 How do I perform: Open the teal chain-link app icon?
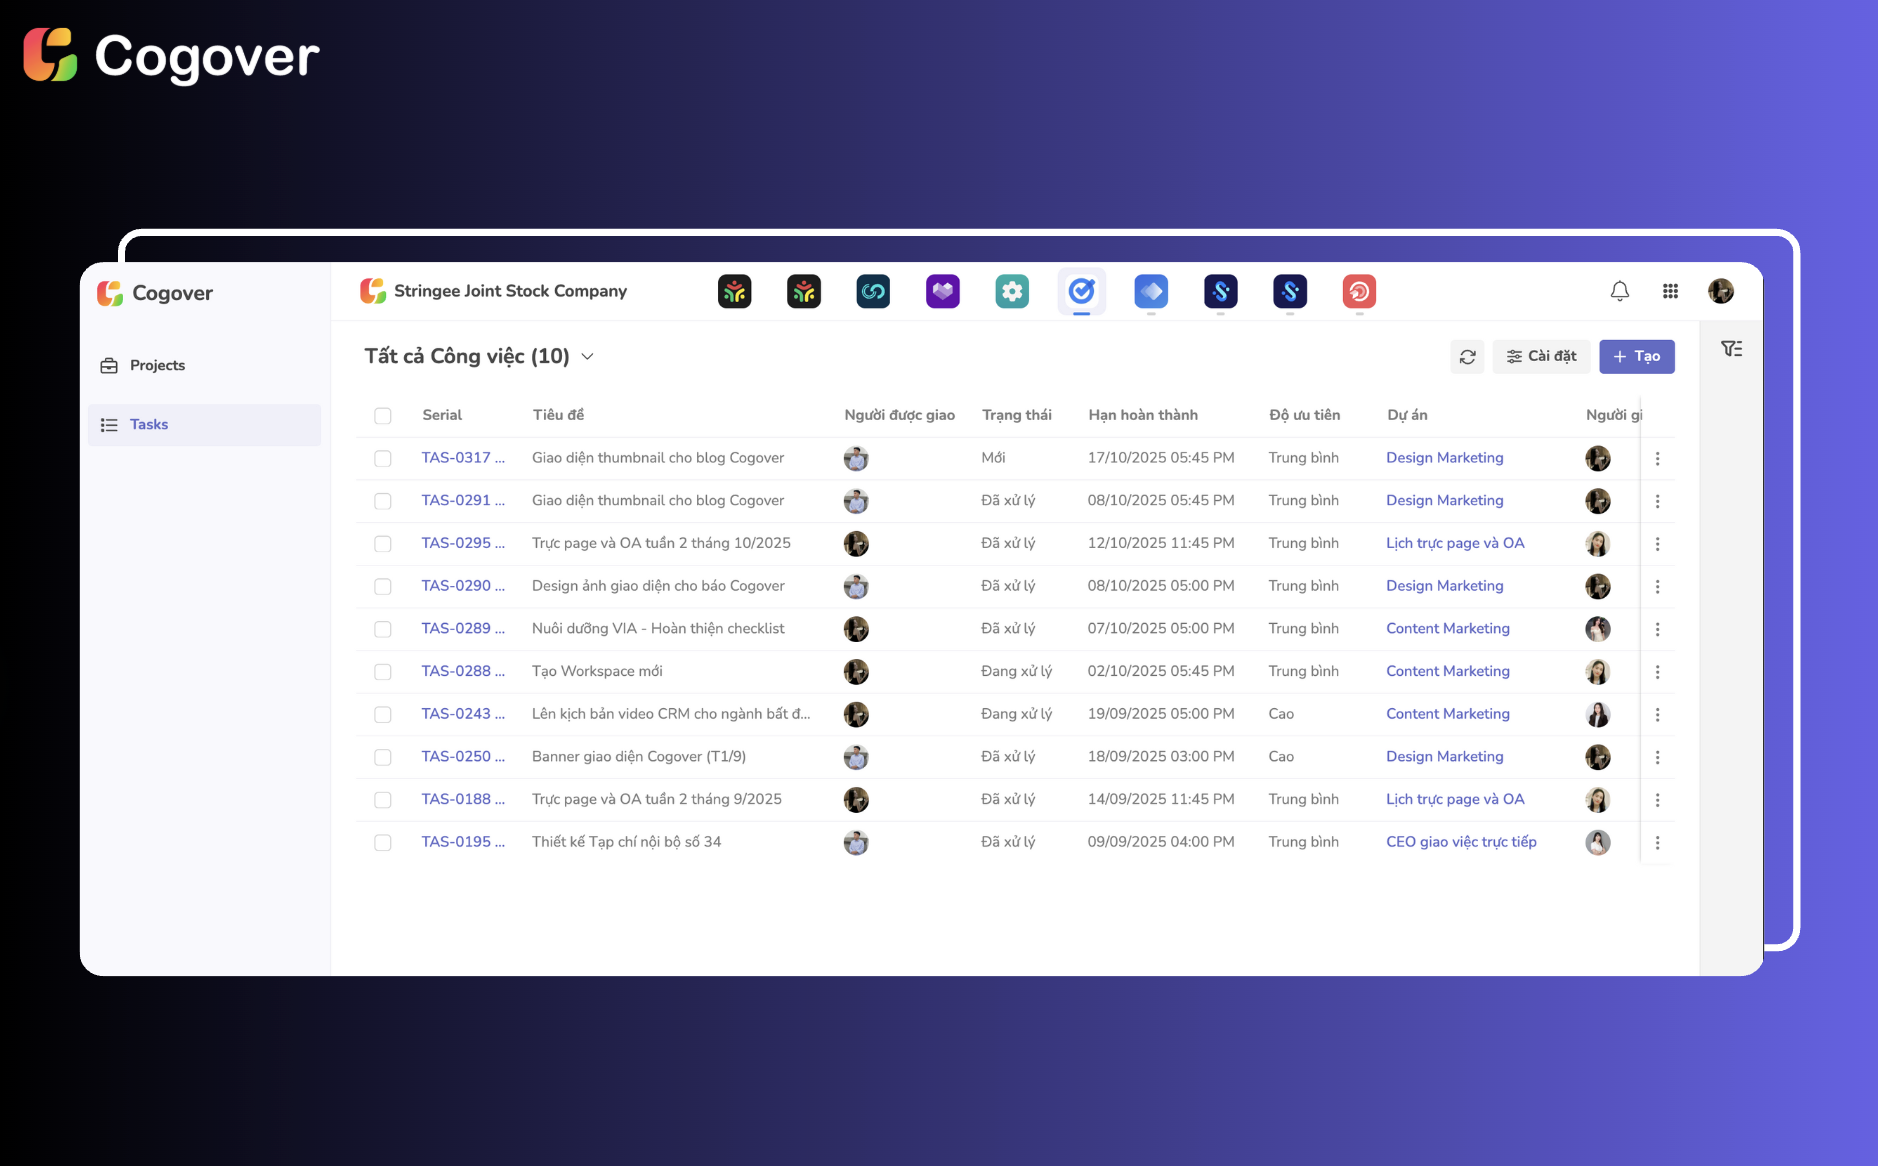[873, 291]
